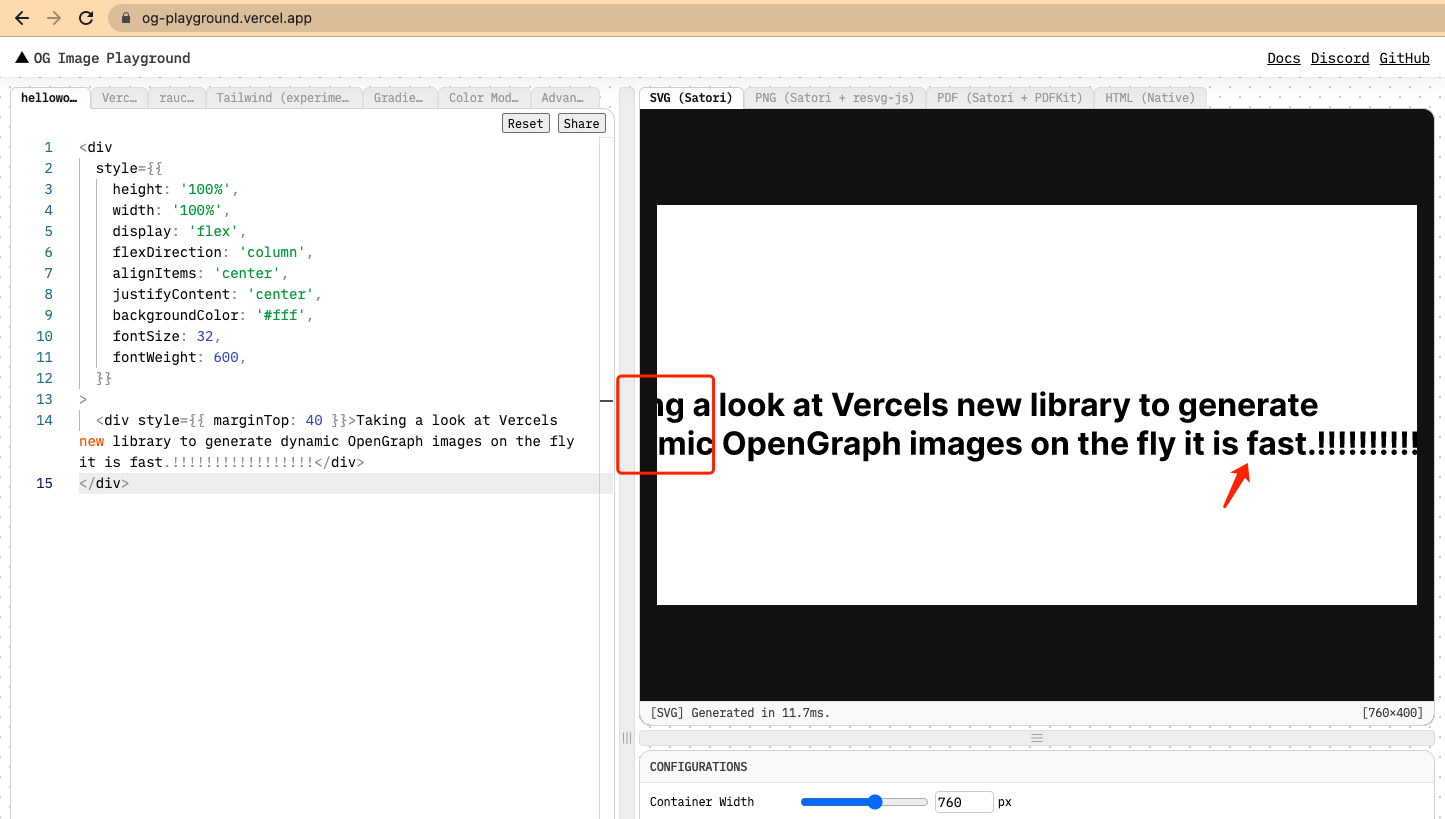Image resolution: width=1445 pixels, height=819 pixels.
Task: Switch to the PNG (Satori + resvg-js) tab
Action: [835, 97]
